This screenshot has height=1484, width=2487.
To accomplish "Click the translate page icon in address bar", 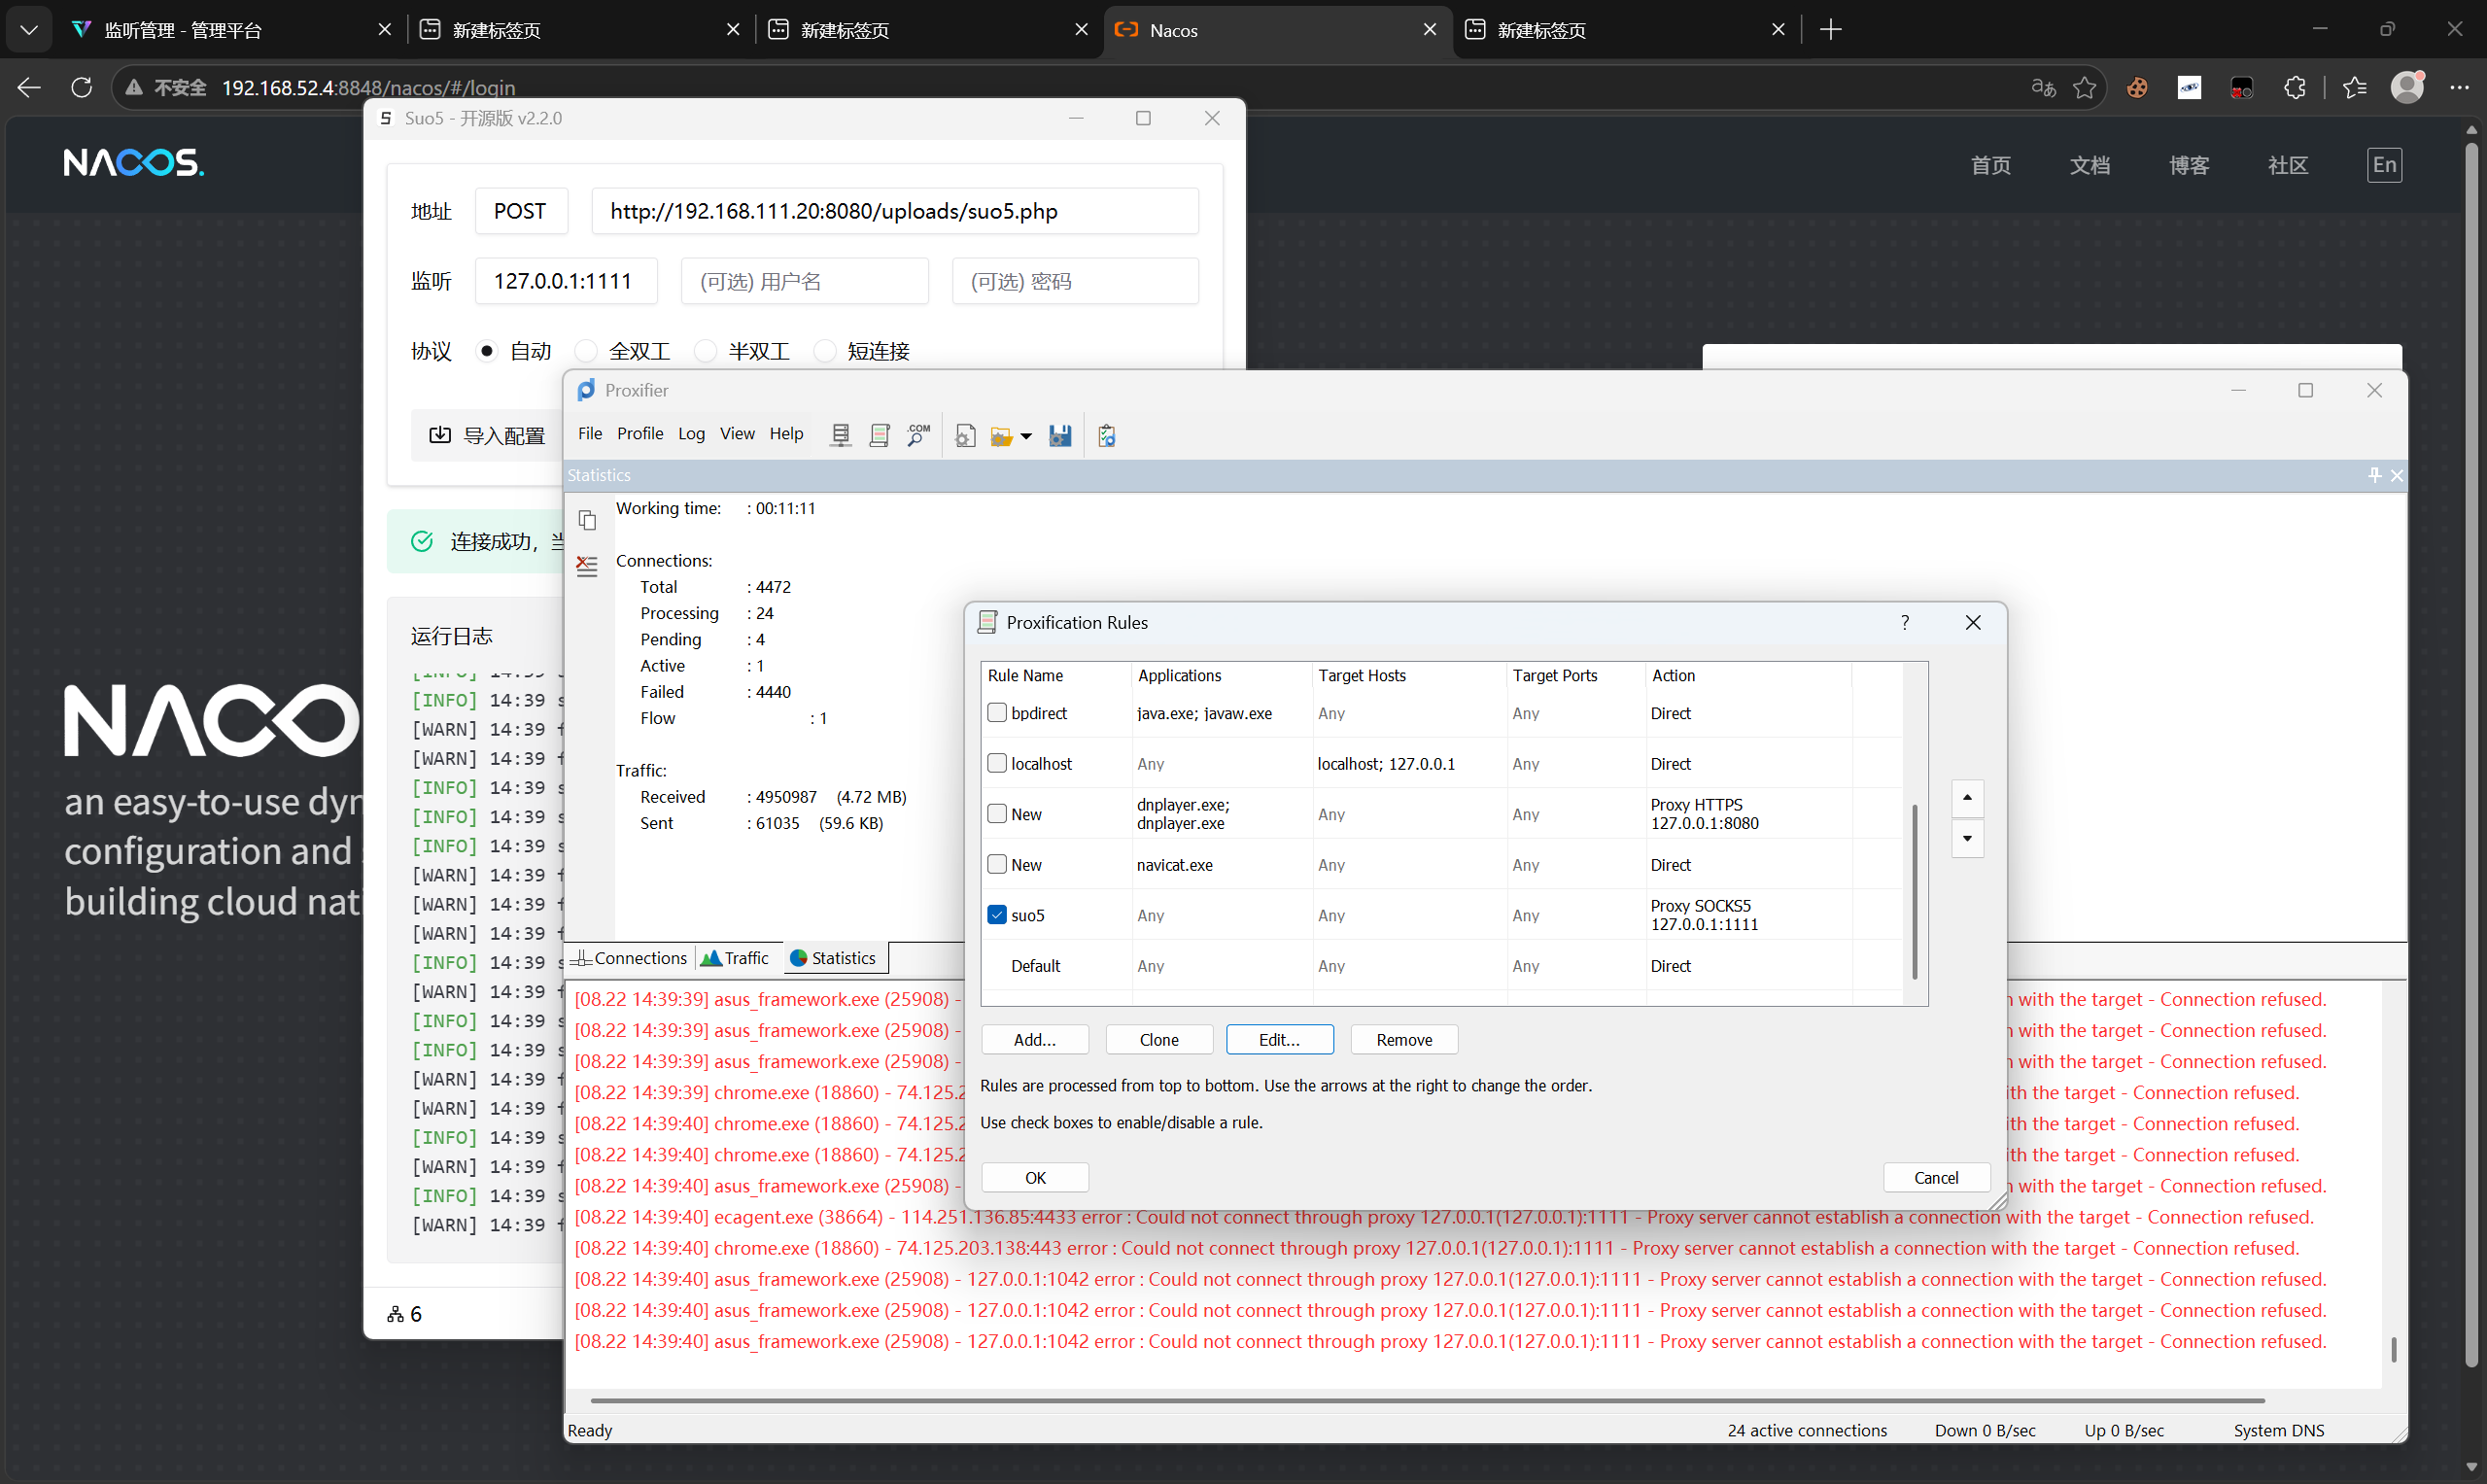I will [x=2043, y=88].
